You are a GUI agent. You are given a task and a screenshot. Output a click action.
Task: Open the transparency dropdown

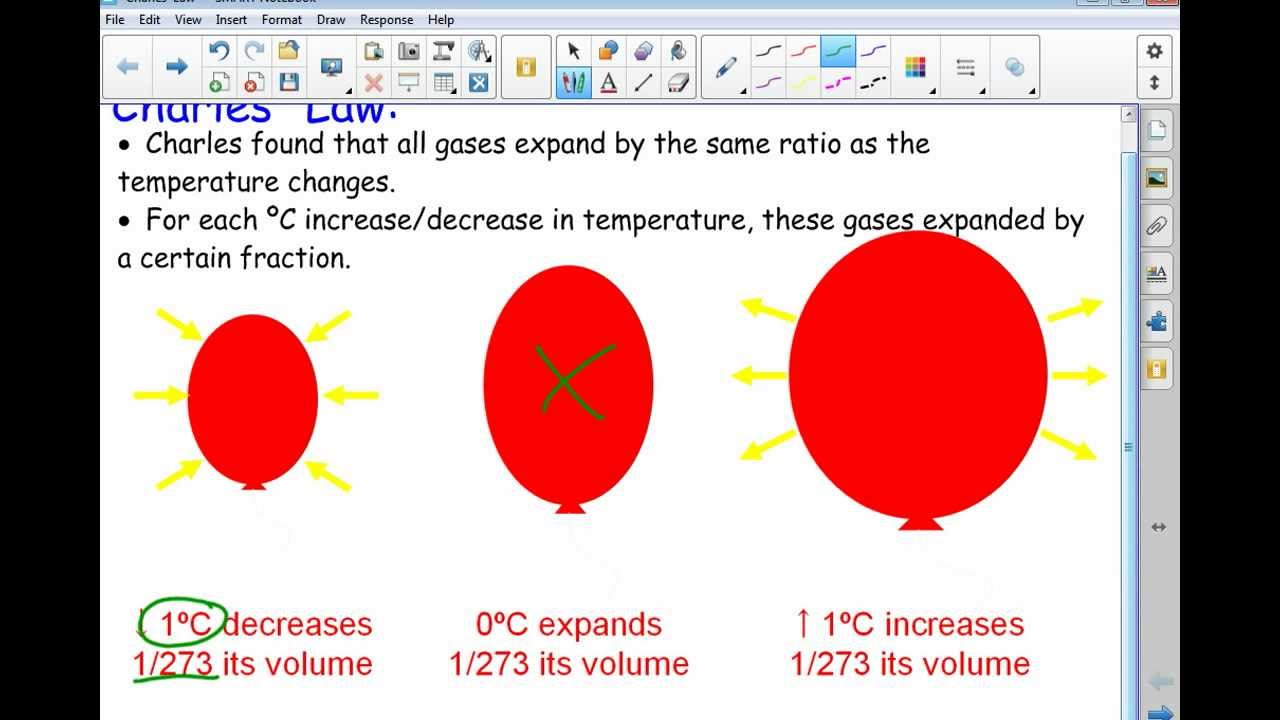click(x=1015, y=68)
